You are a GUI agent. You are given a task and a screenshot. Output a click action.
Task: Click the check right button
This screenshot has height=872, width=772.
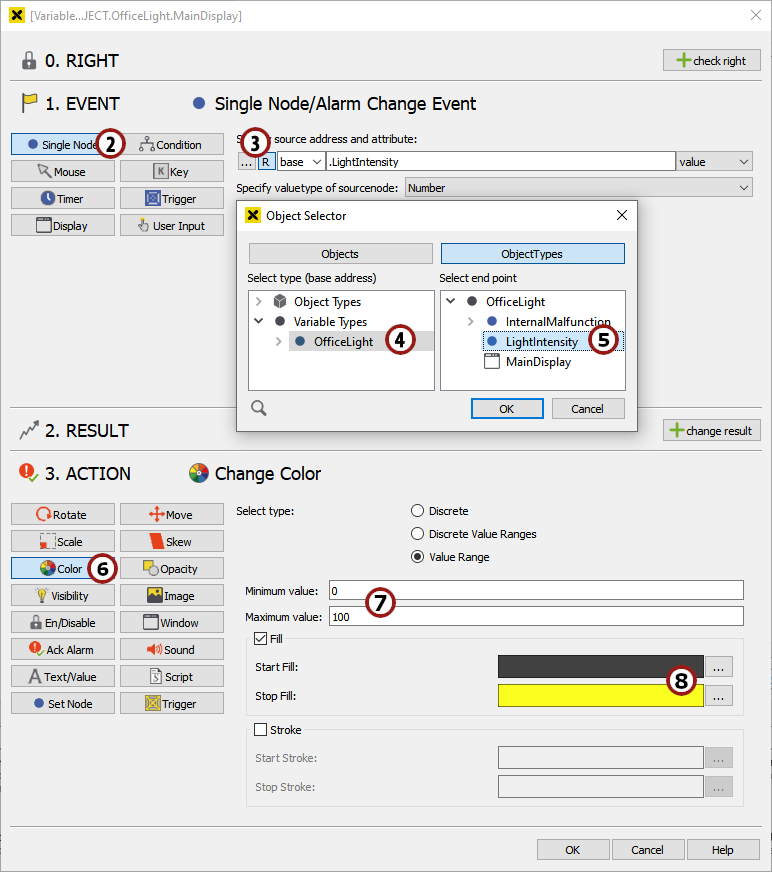point(711,60)
